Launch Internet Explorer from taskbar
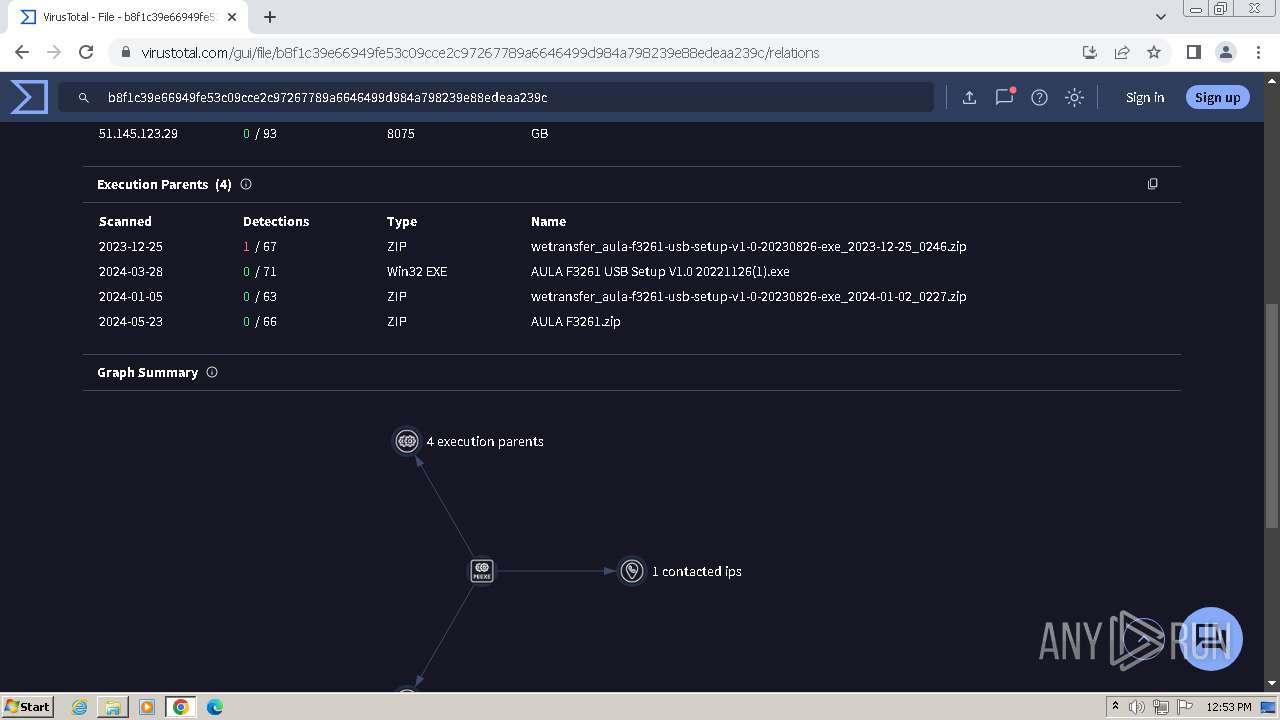 point(79,707)
